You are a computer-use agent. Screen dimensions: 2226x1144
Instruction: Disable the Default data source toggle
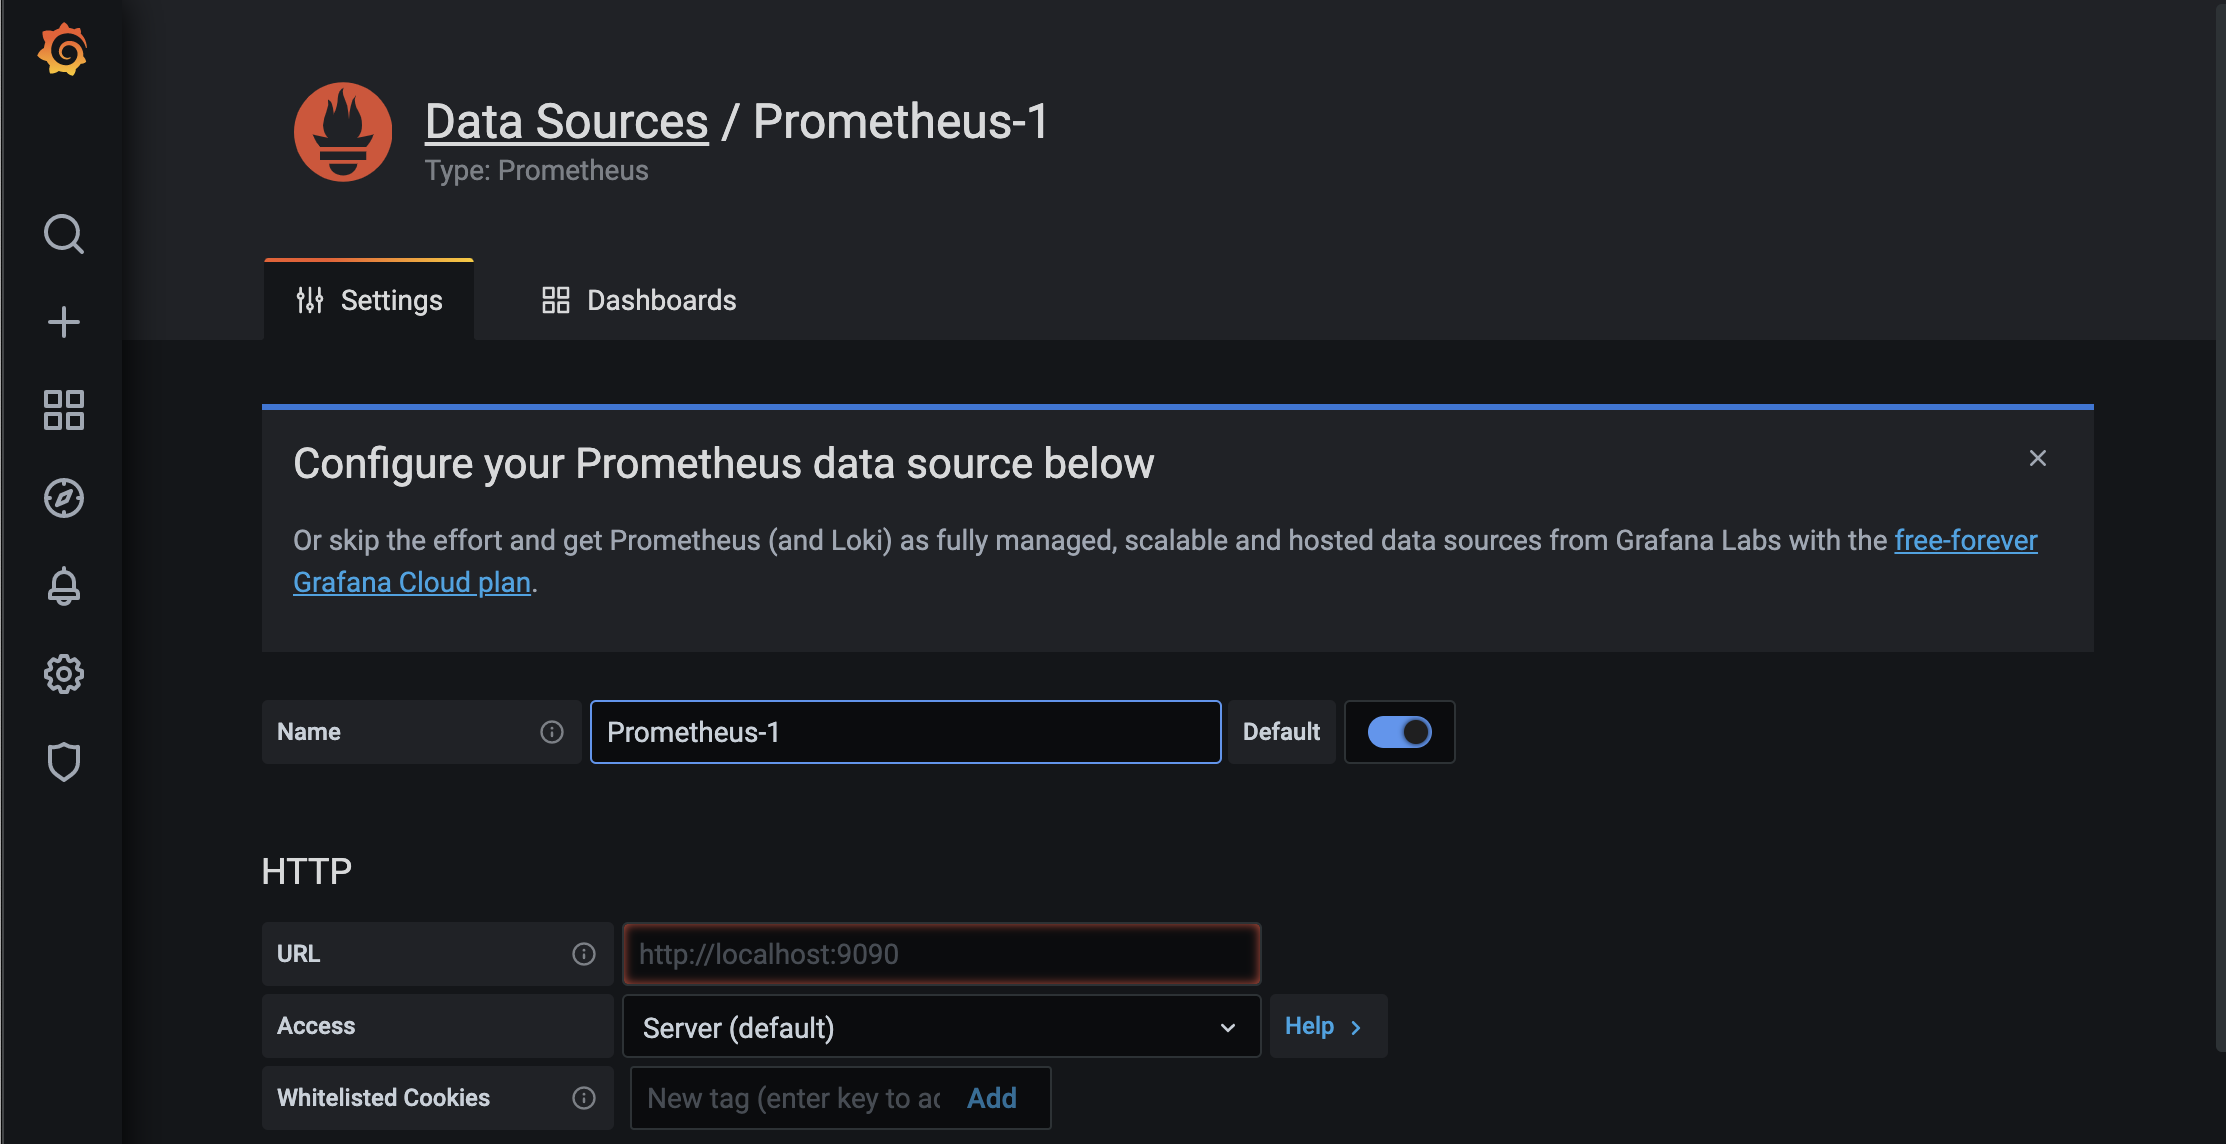pos(1399,731)
